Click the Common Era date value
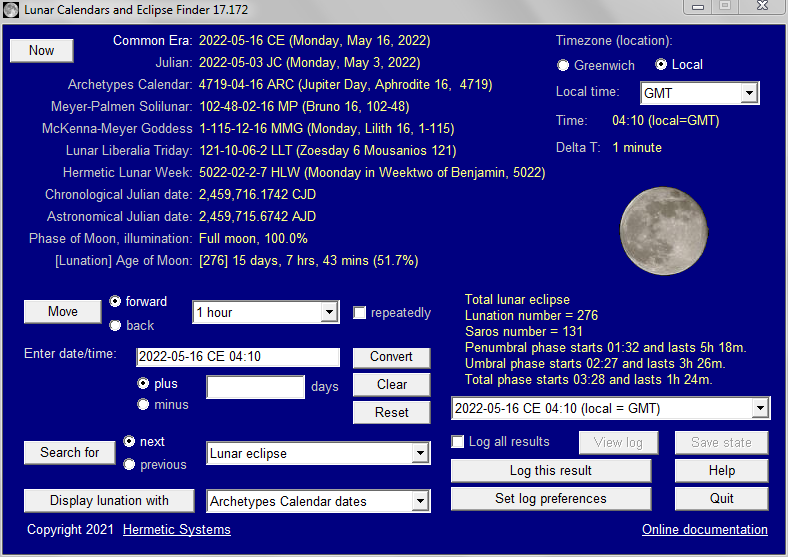788x557 pixels. [315, 41]
